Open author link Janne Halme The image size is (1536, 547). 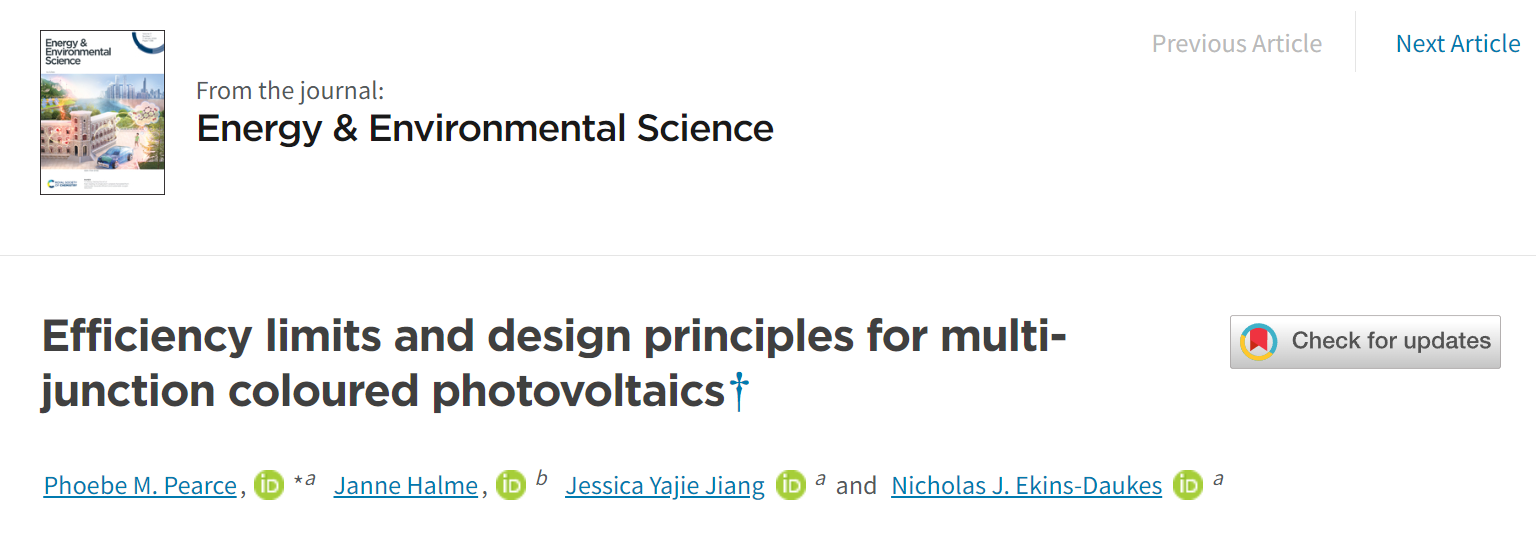point(406,486)
